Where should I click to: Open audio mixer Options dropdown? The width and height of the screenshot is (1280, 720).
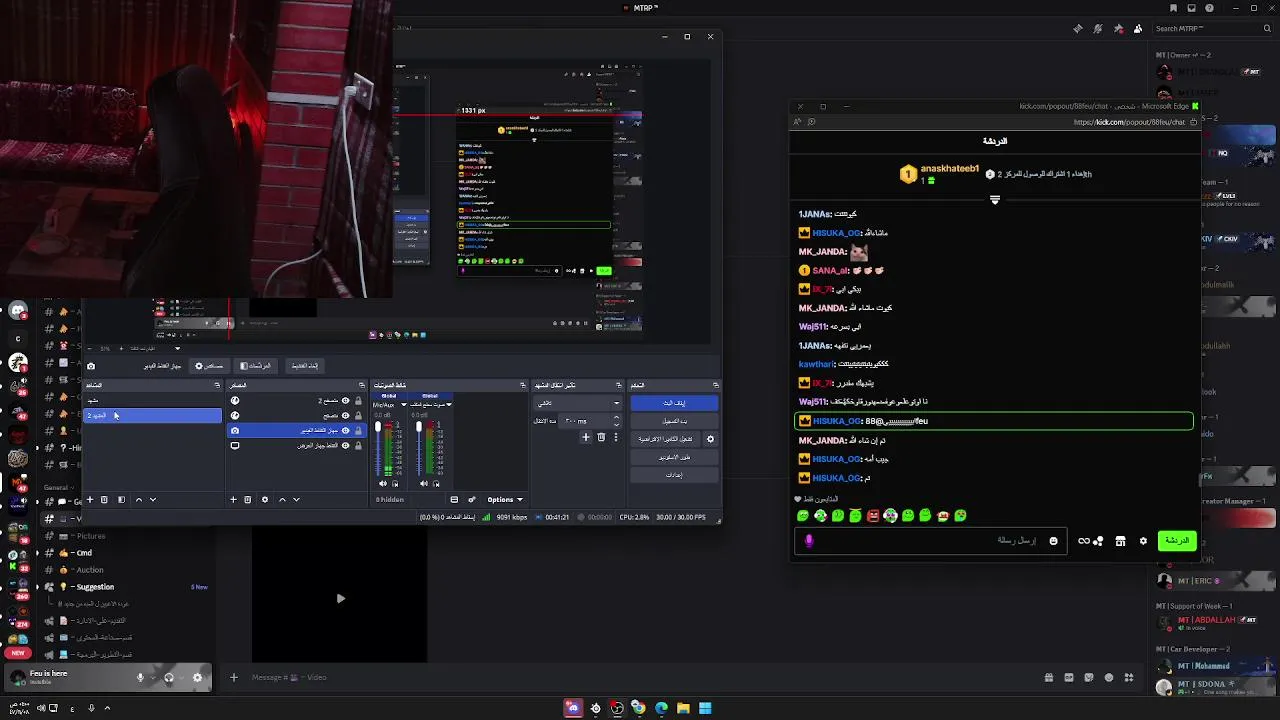[505, 499]
